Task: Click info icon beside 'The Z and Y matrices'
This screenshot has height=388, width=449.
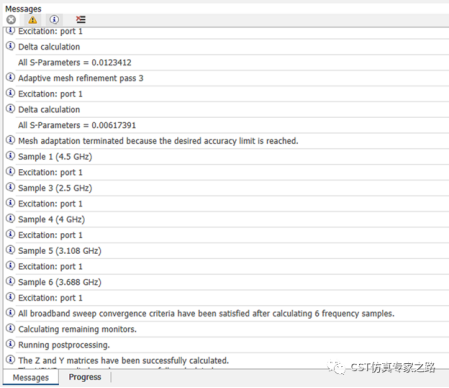Action: (x=10, y=359)
